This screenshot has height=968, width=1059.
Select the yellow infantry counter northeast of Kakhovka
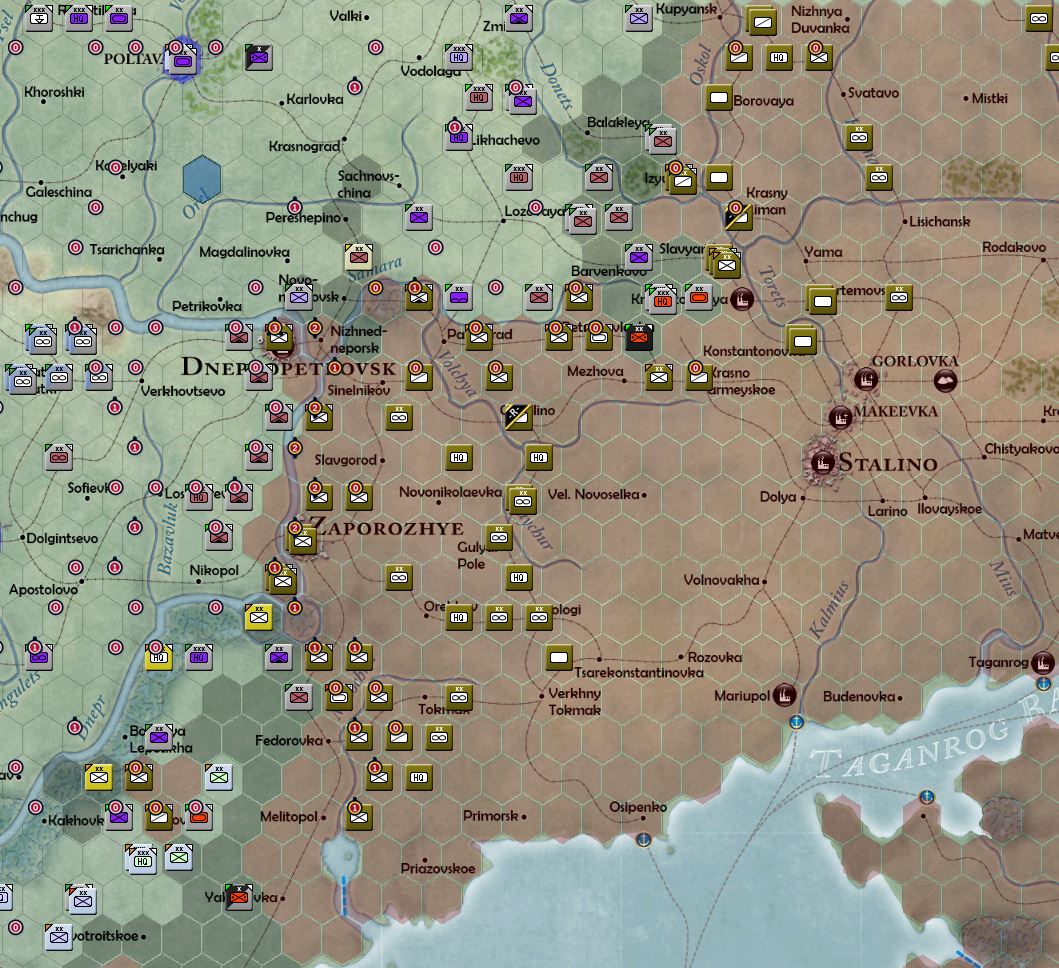point(99,777)
